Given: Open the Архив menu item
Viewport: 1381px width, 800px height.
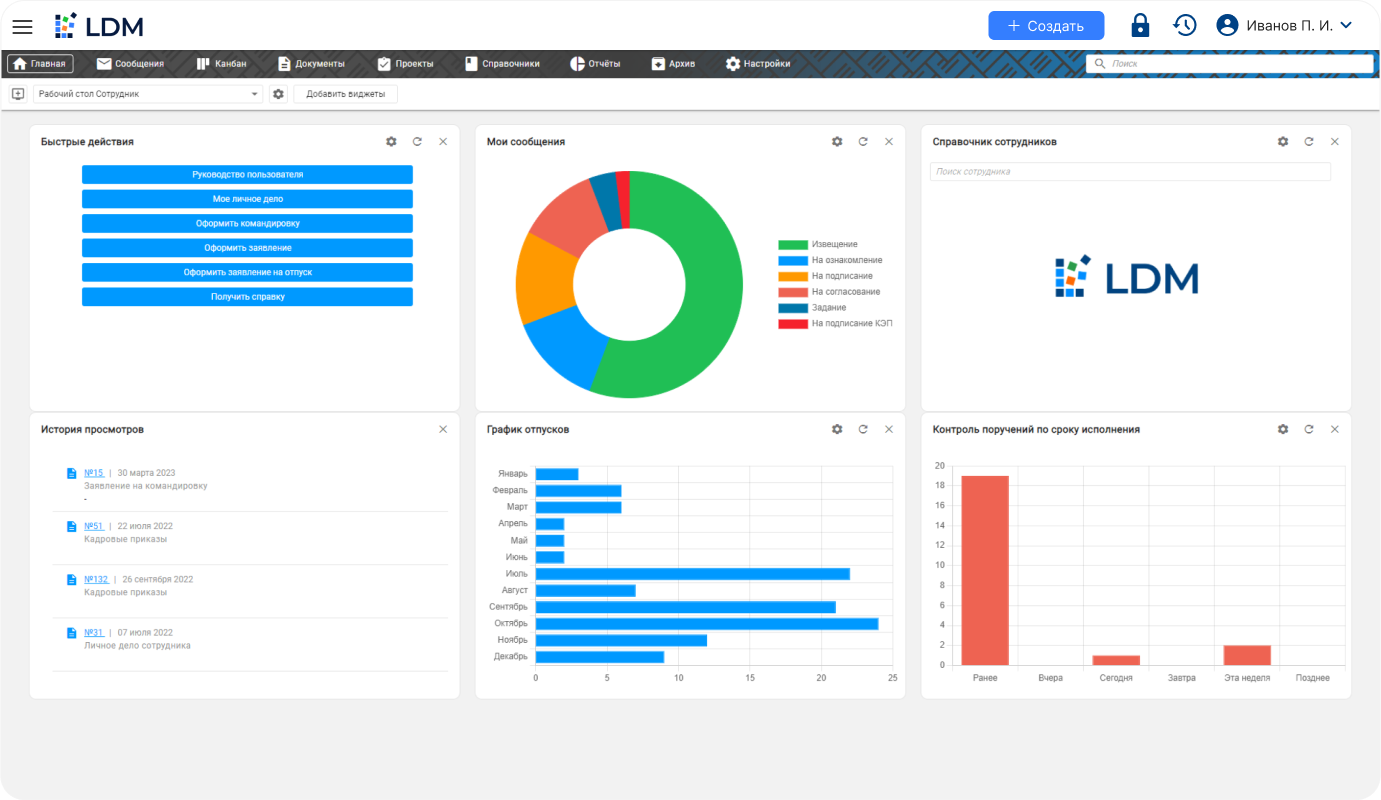Looking at the screenshot, I should 673,64.
